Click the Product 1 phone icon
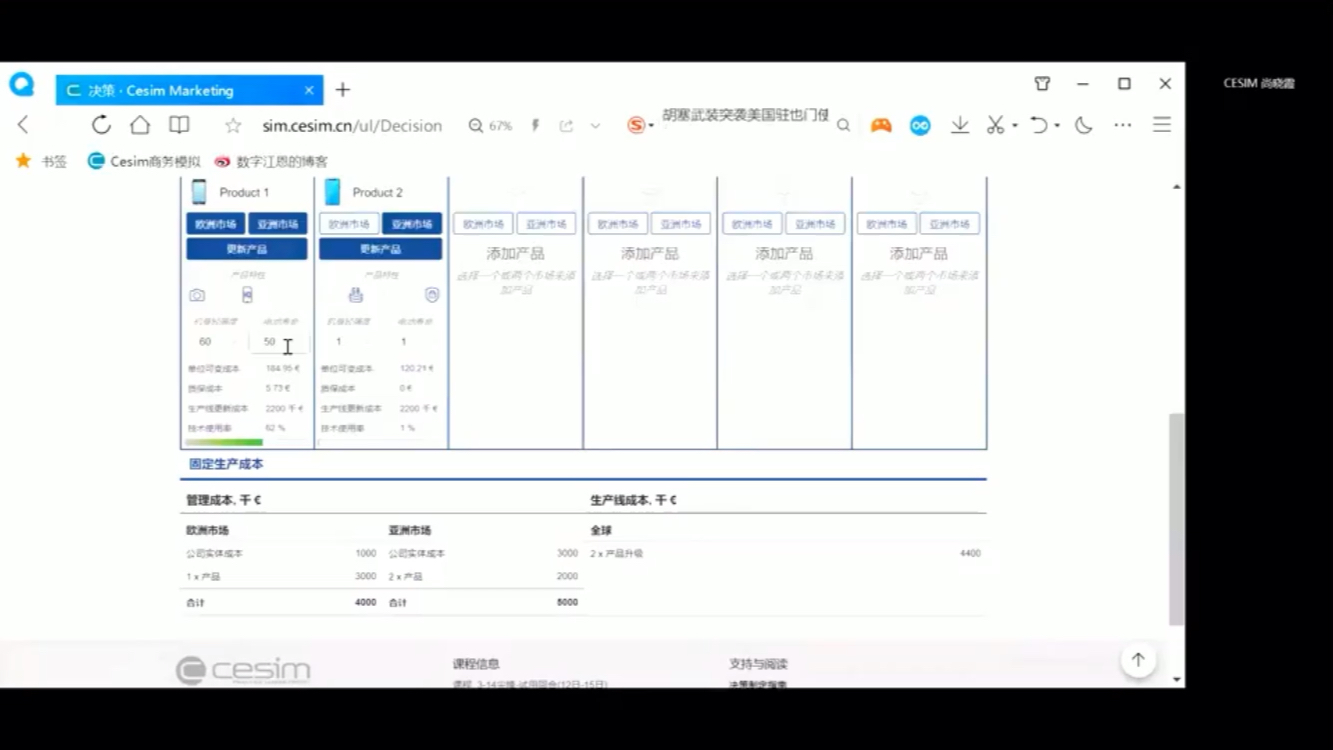This screenshot has width=1333, height=750. tap(199, 192)
